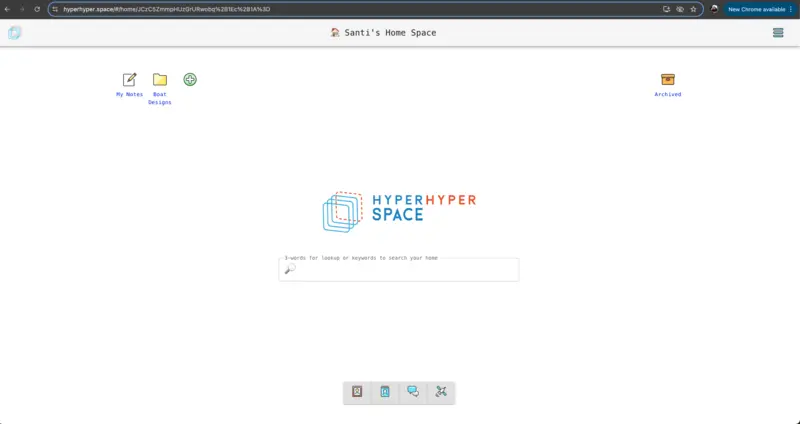Open the Boat Designs folder icon
The image size is (800, 424).
(160, 79)
